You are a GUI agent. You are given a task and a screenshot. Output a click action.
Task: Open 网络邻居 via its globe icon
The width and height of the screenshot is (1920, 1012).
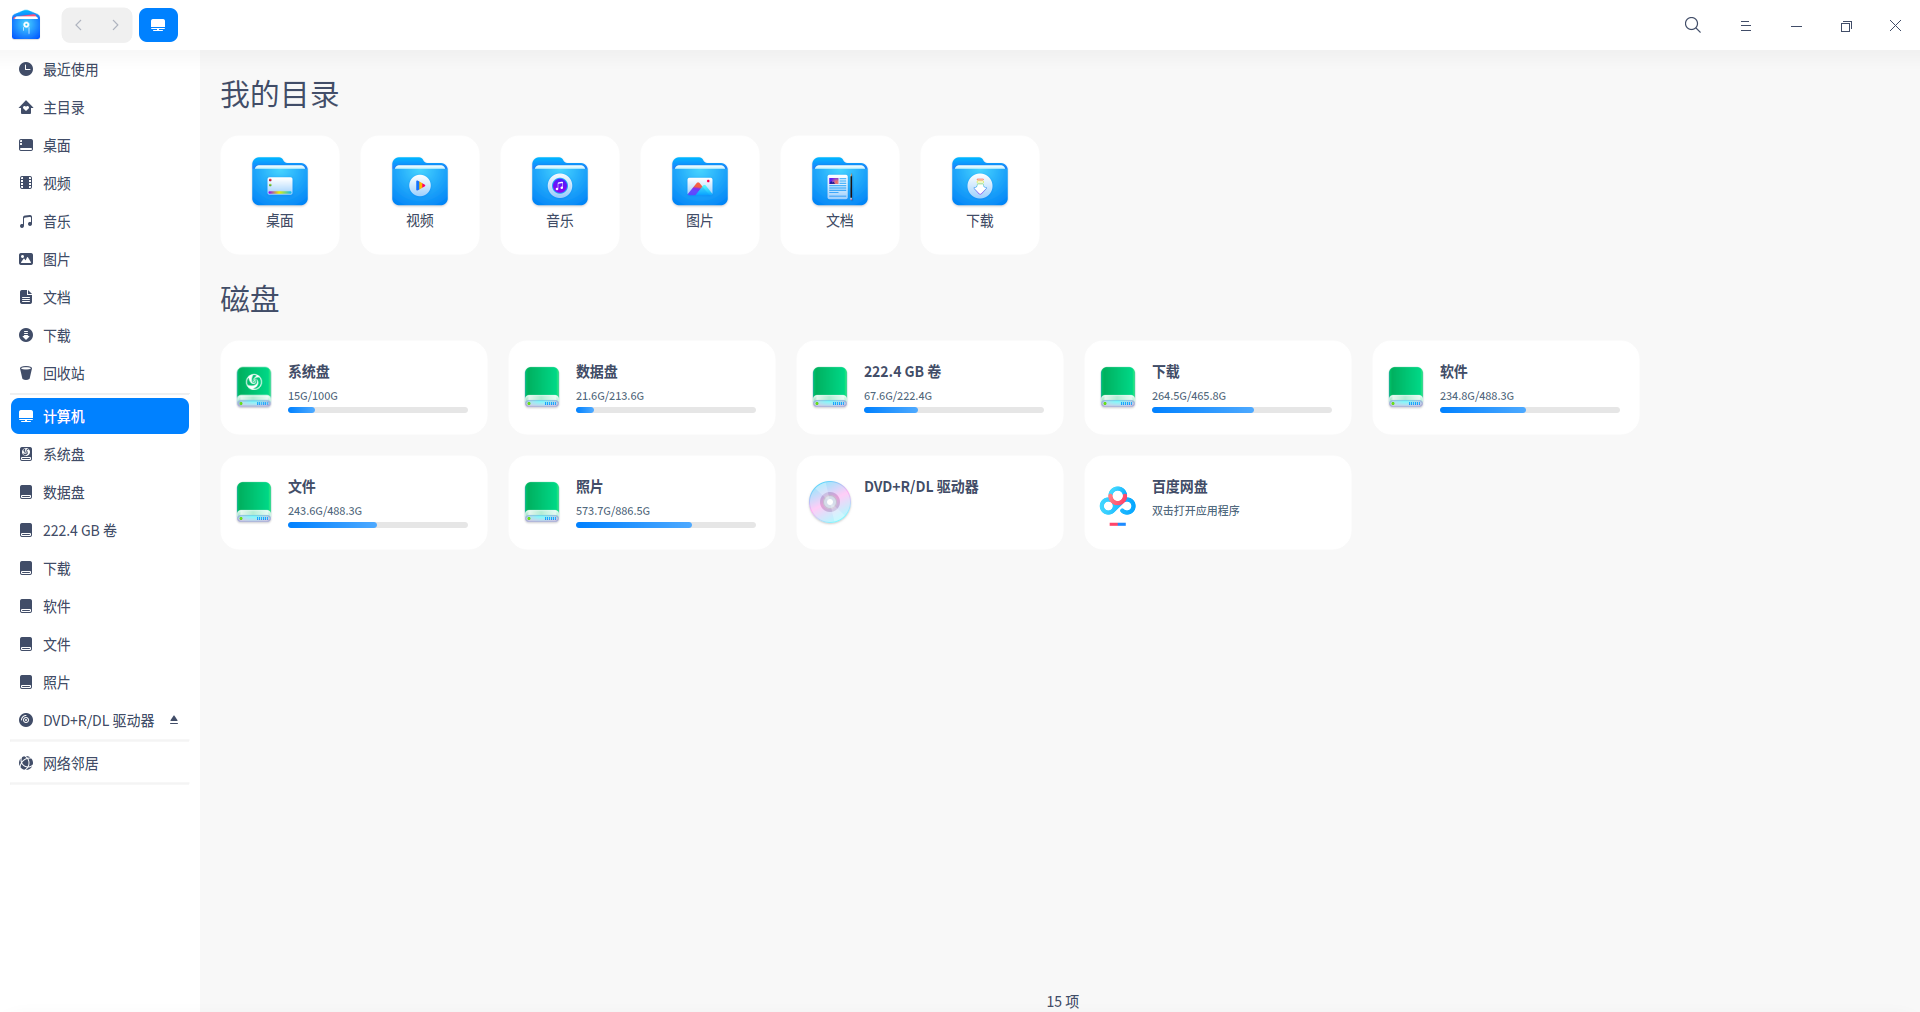[x=26, y=763]
